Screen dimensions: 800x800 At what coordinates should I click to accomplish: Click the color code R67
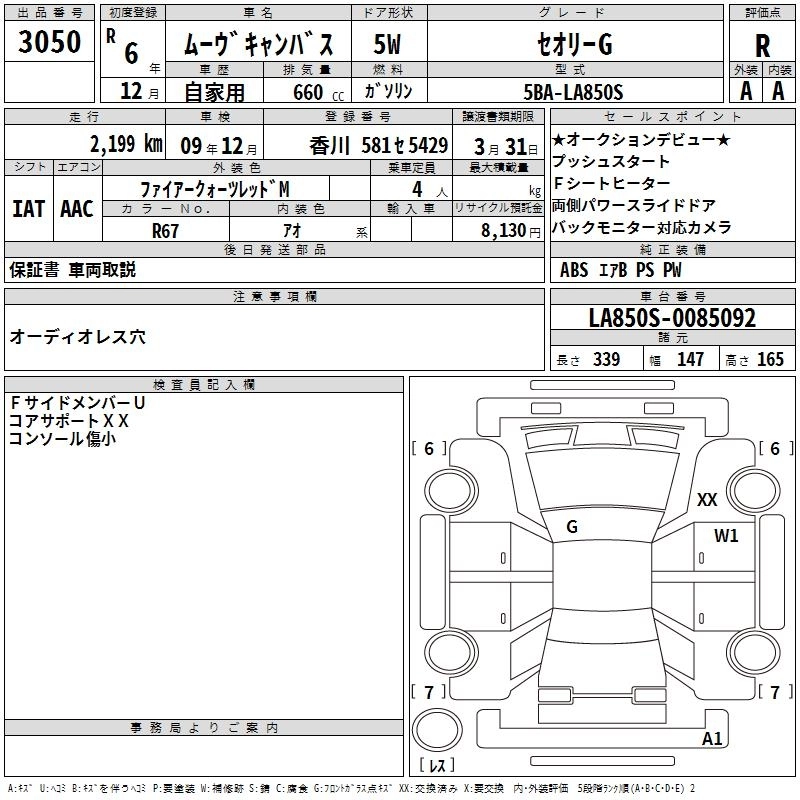(167, 229)
